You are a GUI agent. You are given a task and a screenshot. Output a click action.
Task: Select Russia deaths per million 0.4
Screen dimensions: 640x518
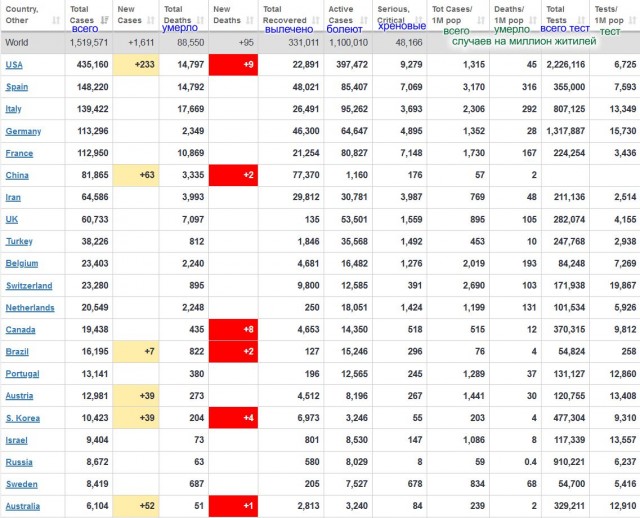pos(530,462)
